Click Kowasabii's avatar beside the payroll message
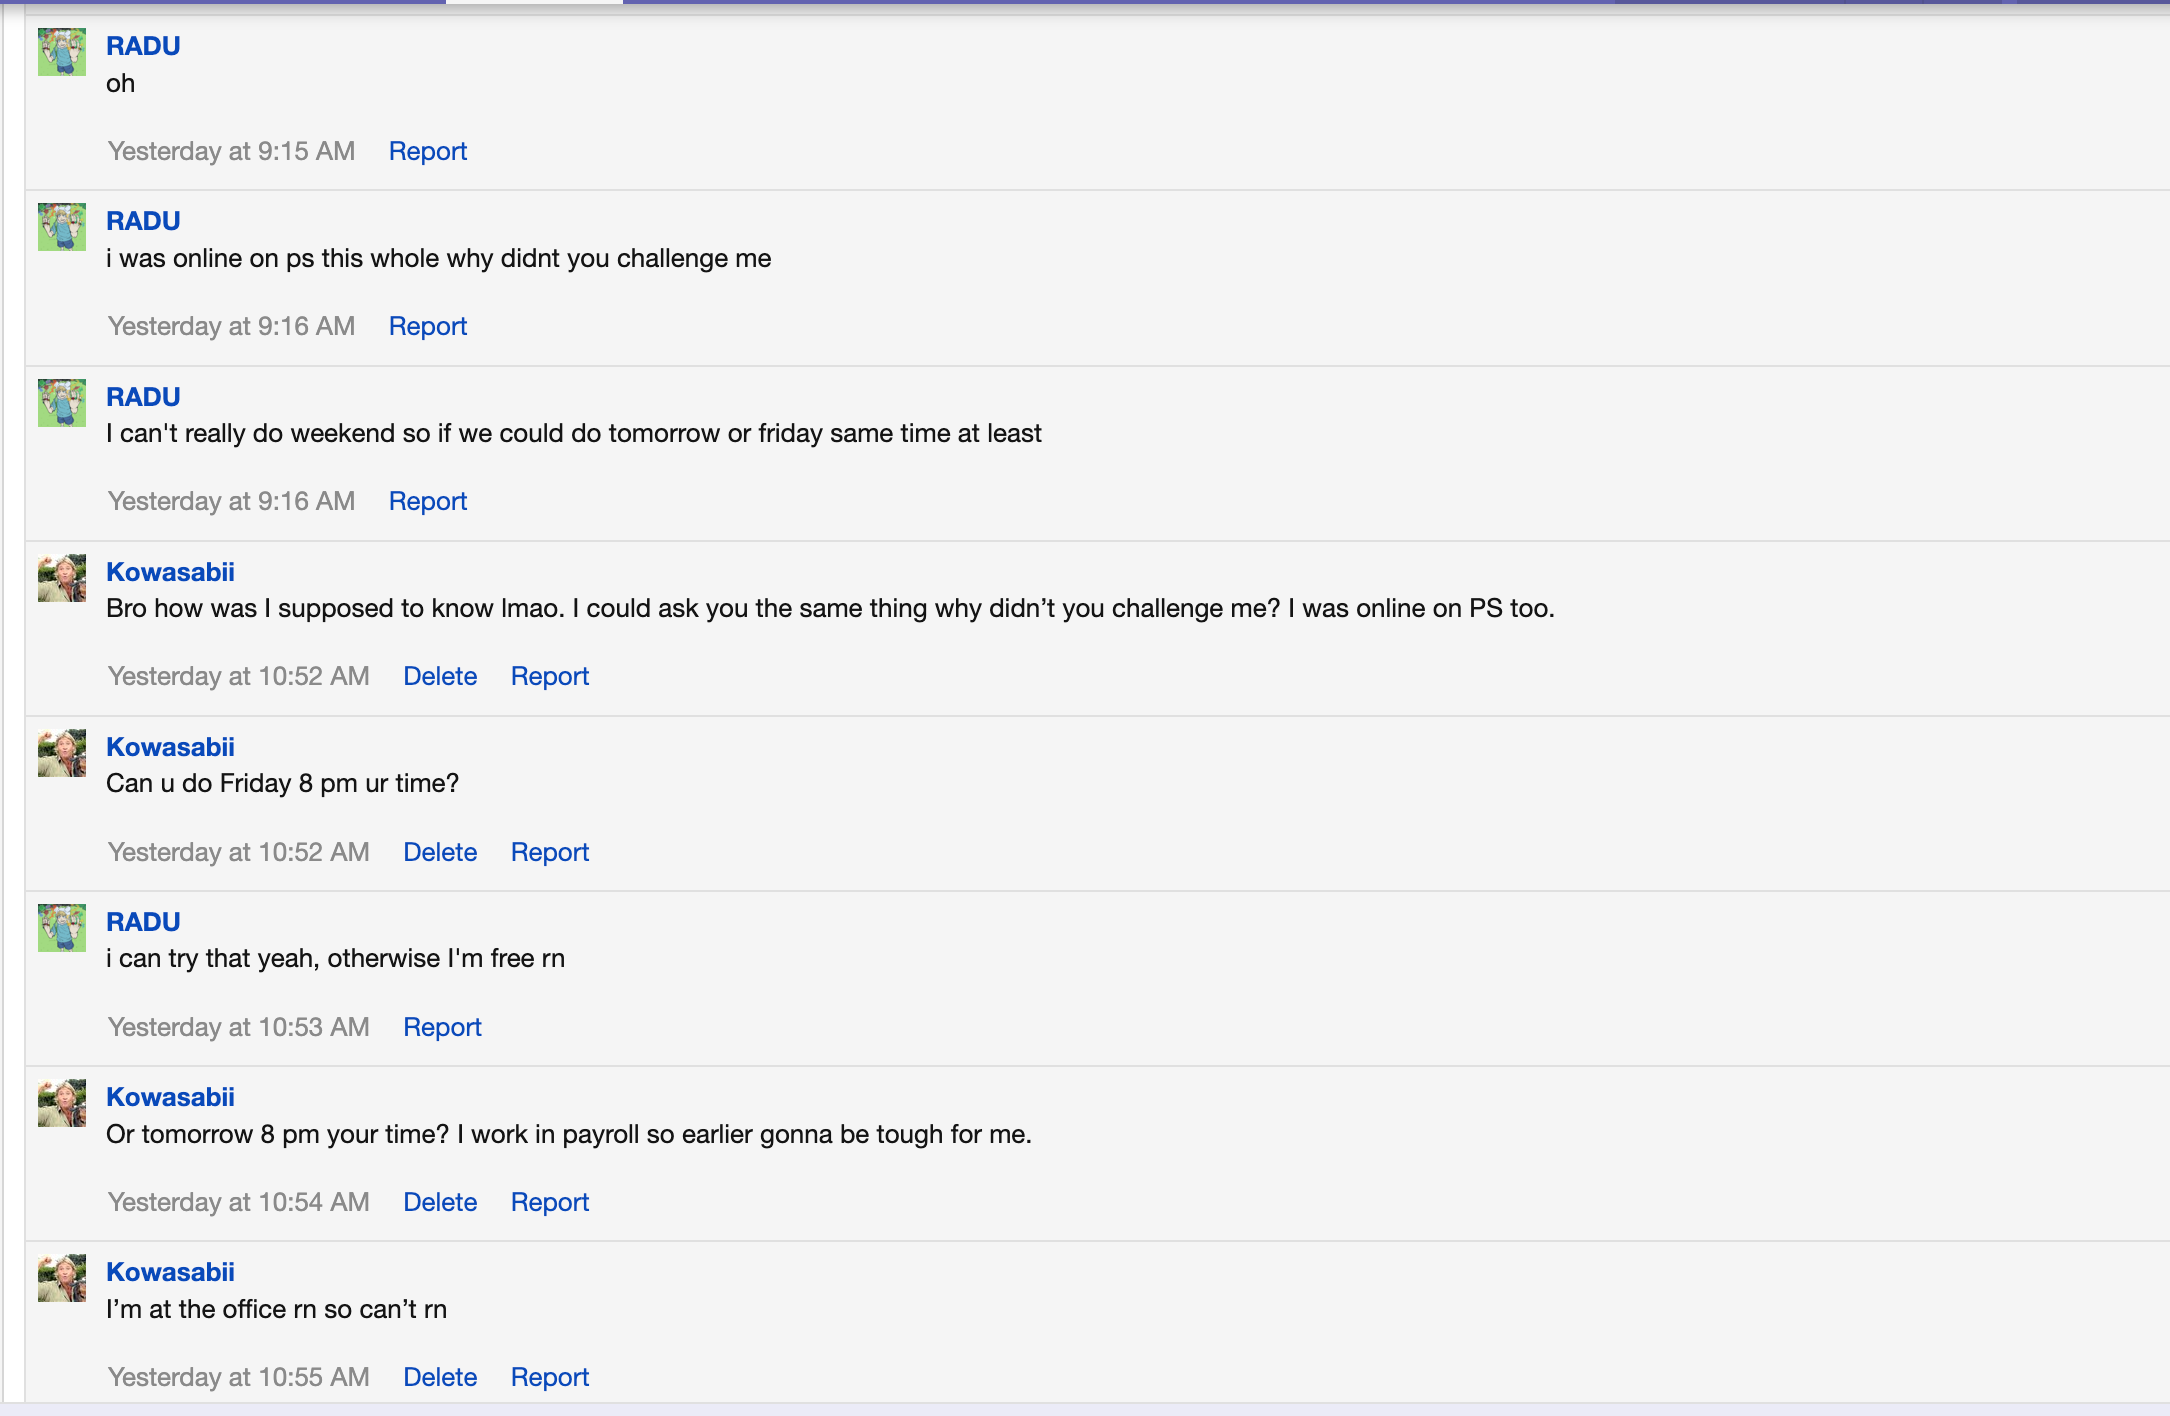Viewport: 2170px width, 1416px height. [62, 1103]
